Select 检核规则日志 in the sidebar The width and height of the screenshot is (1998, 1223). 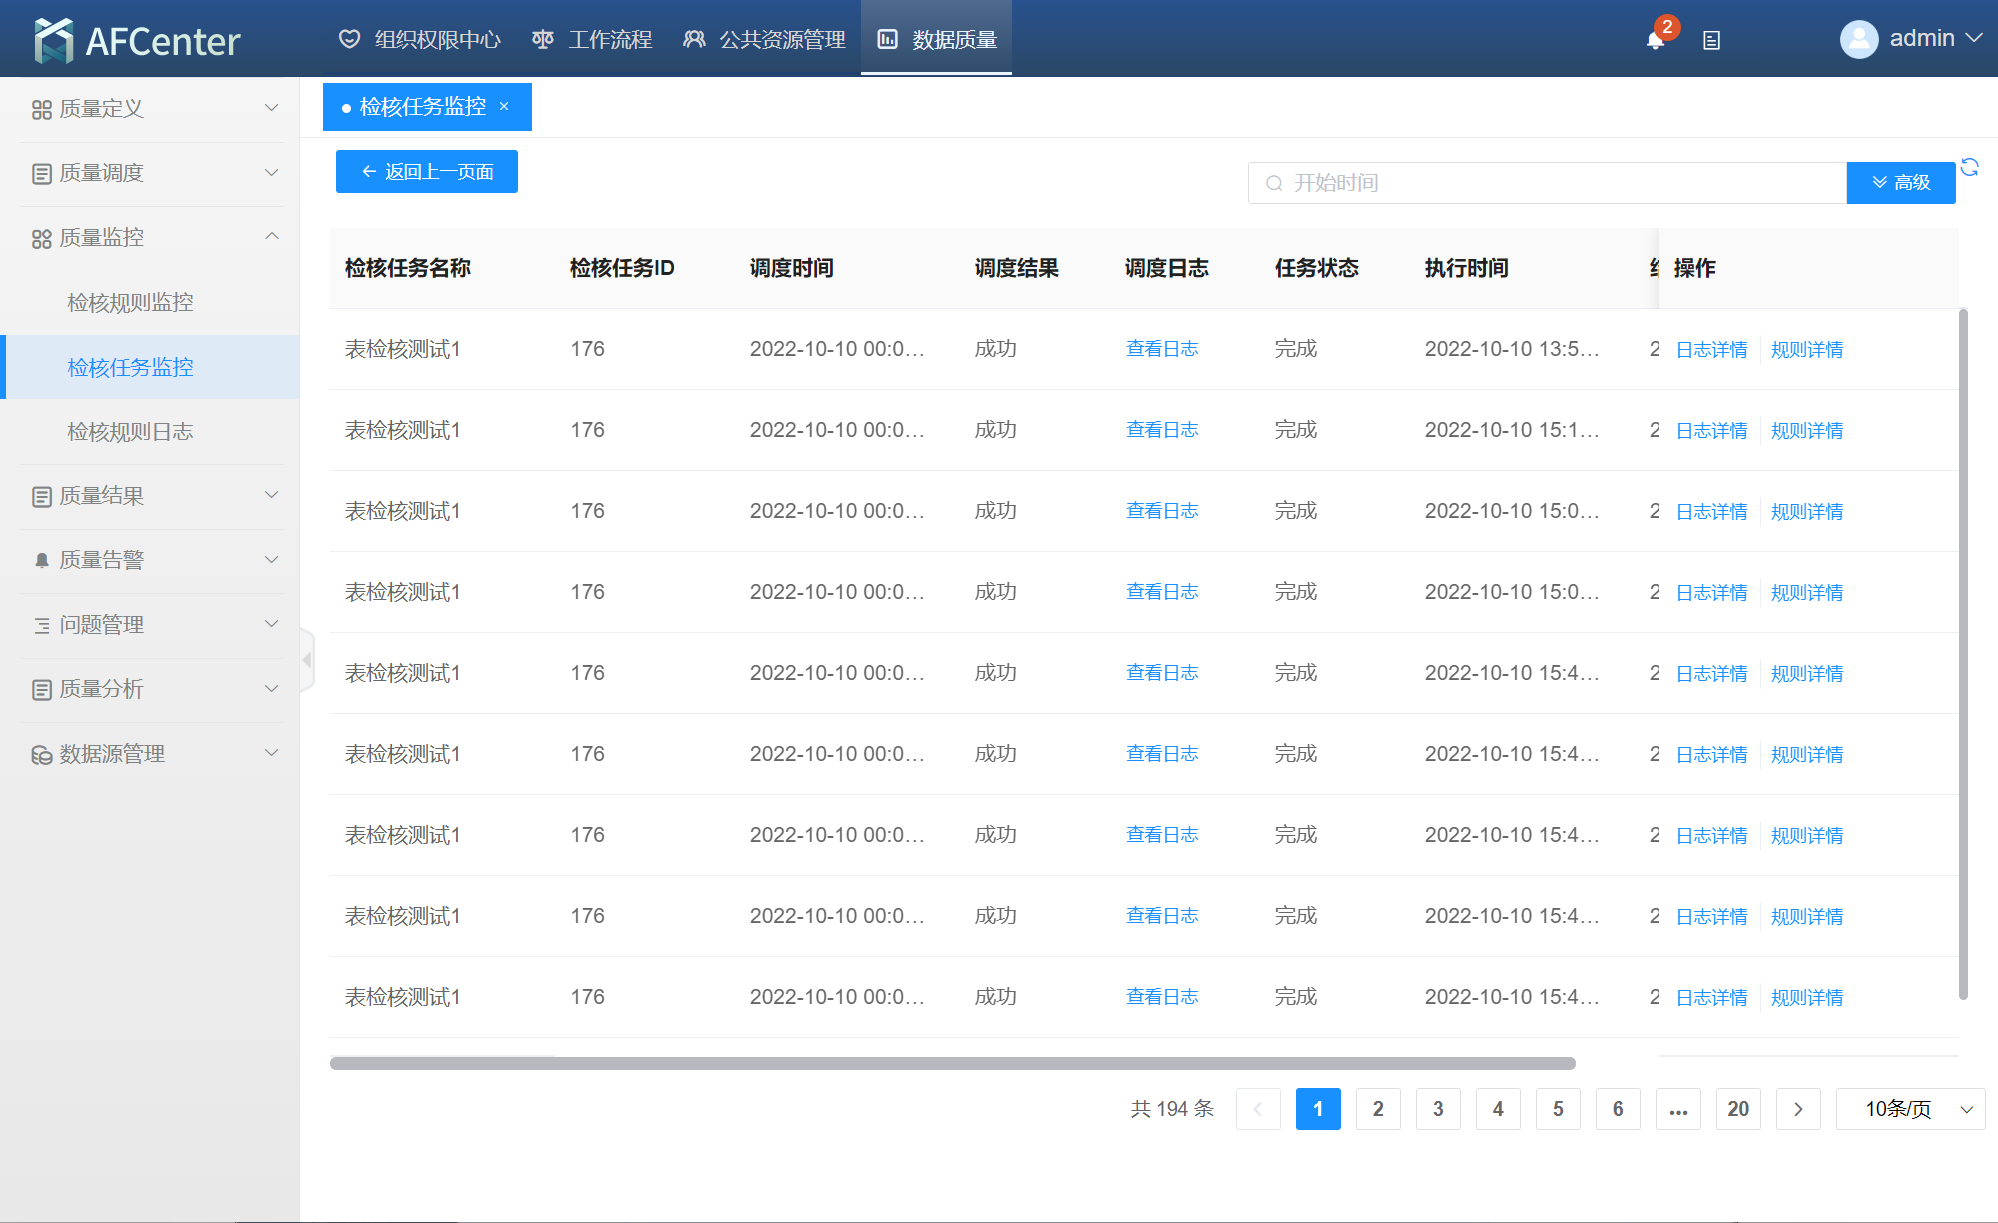tap(130, 431)
